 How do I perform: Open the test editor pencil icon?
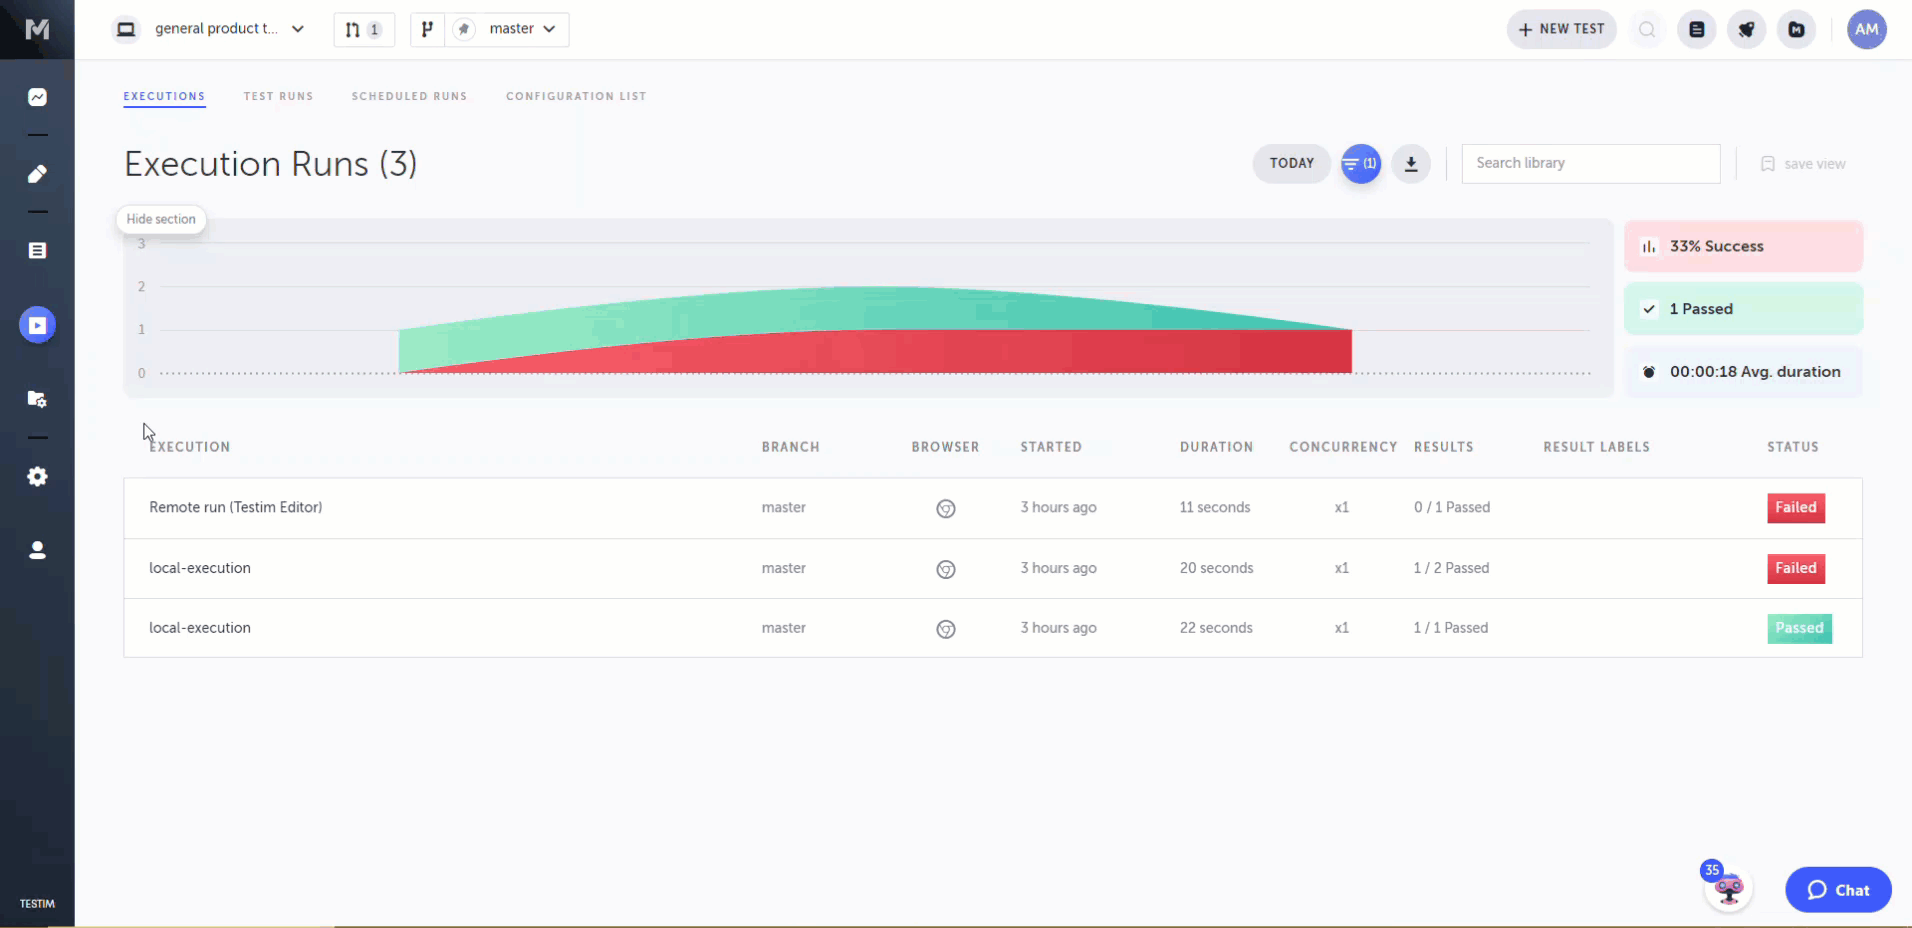(x=37, y=174)
